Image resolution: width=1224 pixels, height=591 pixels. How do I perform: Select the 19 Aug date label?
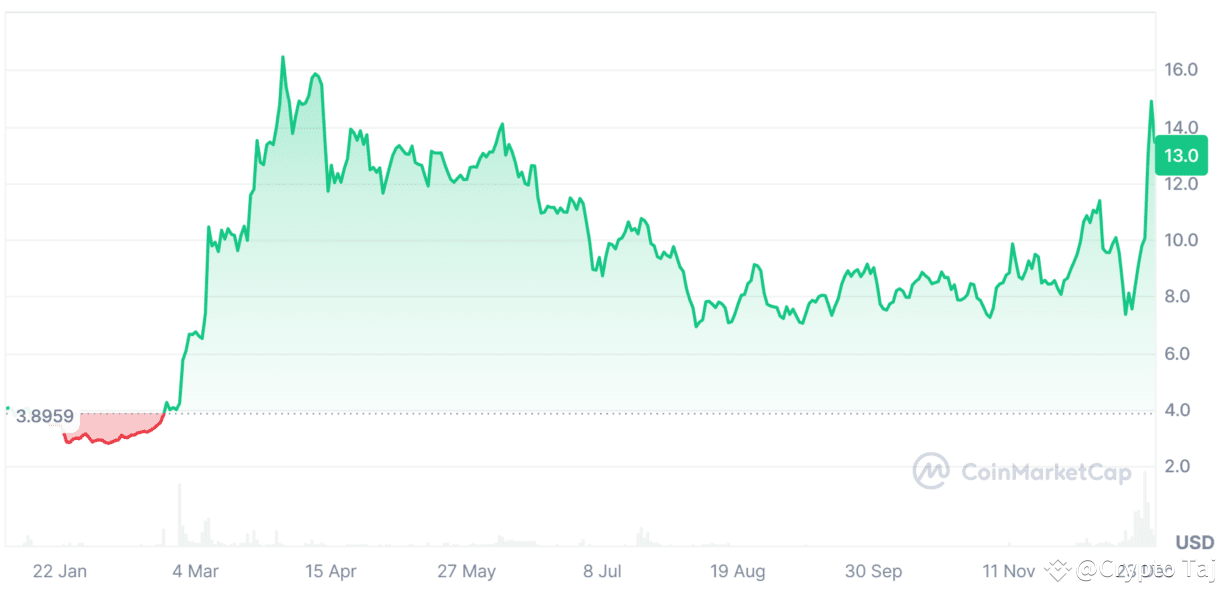[738, 572]
